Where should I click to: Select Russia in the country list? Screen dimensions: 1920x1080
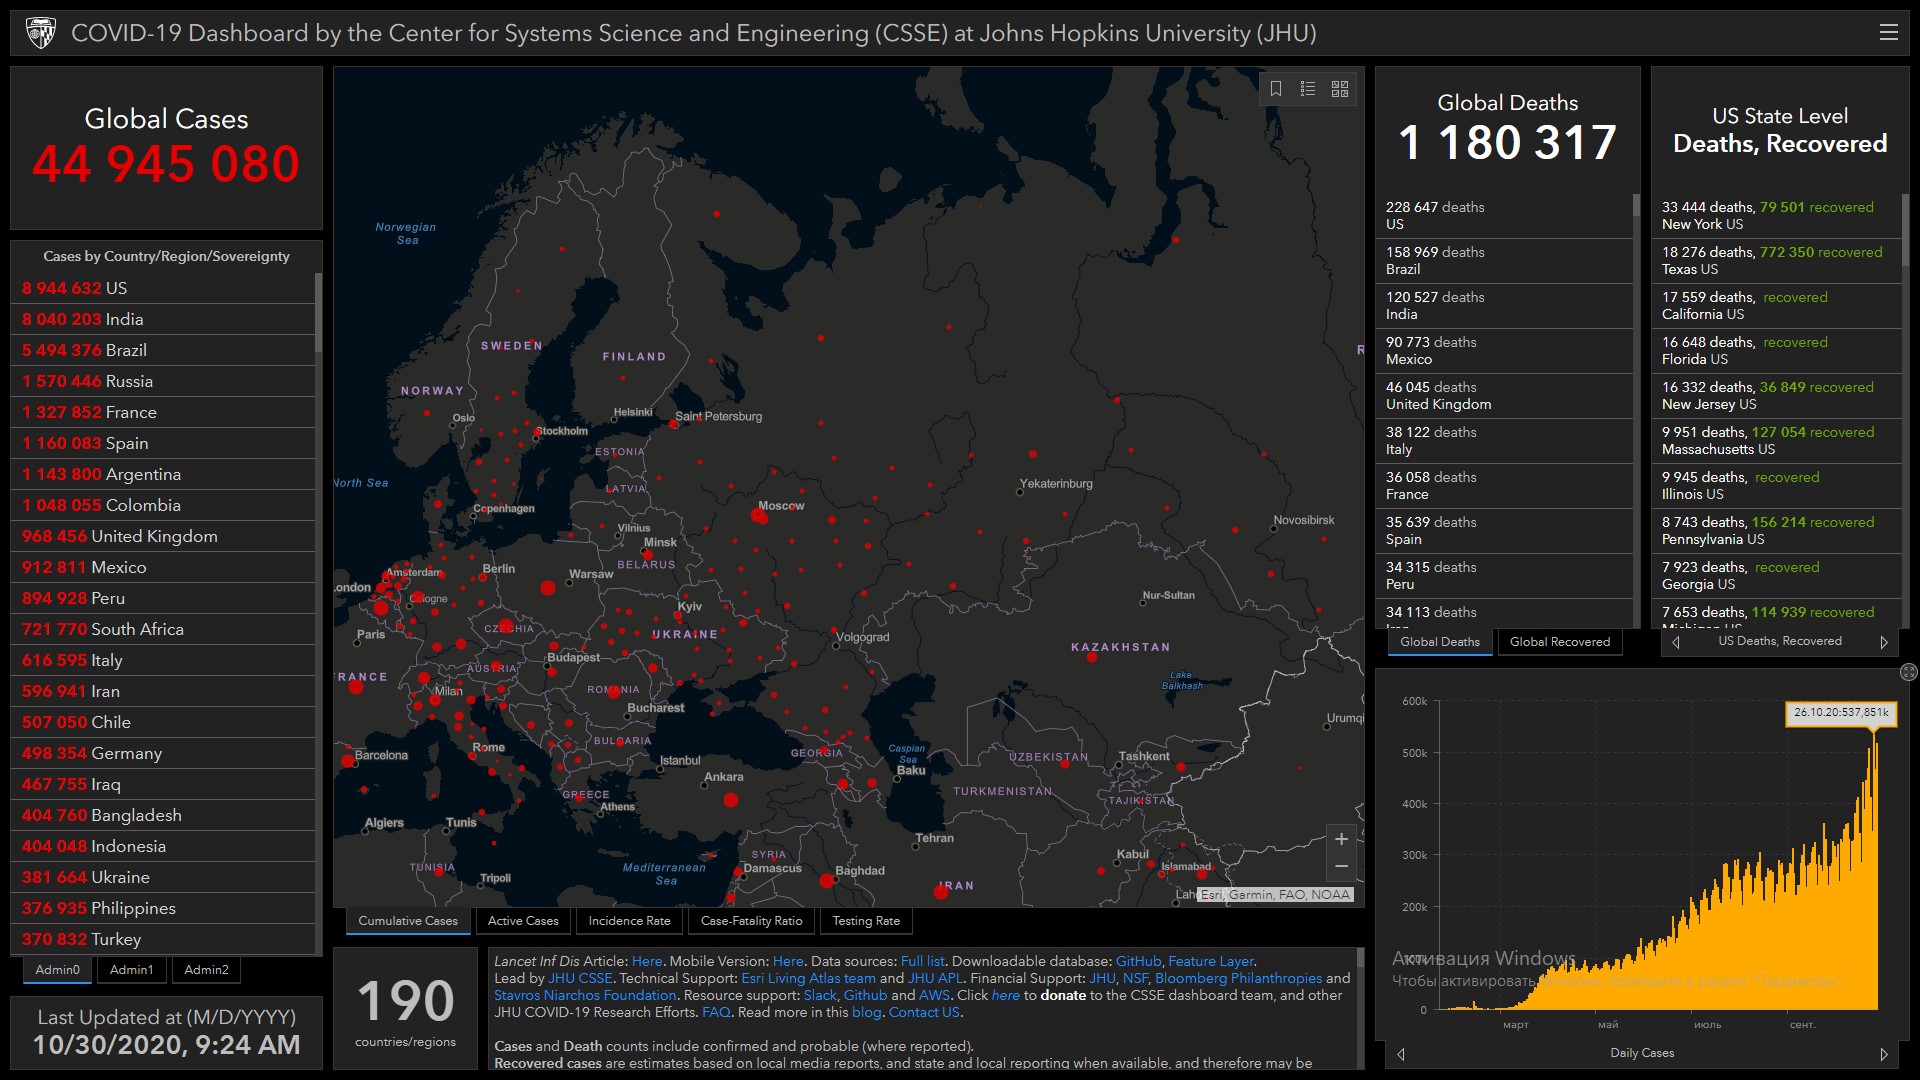click(129, 381)
